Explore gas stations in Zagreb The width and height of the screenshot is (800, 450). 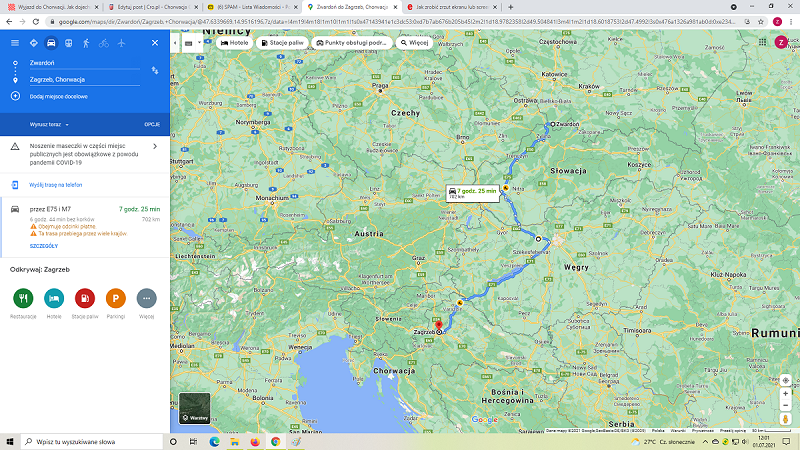pos(86,297)
